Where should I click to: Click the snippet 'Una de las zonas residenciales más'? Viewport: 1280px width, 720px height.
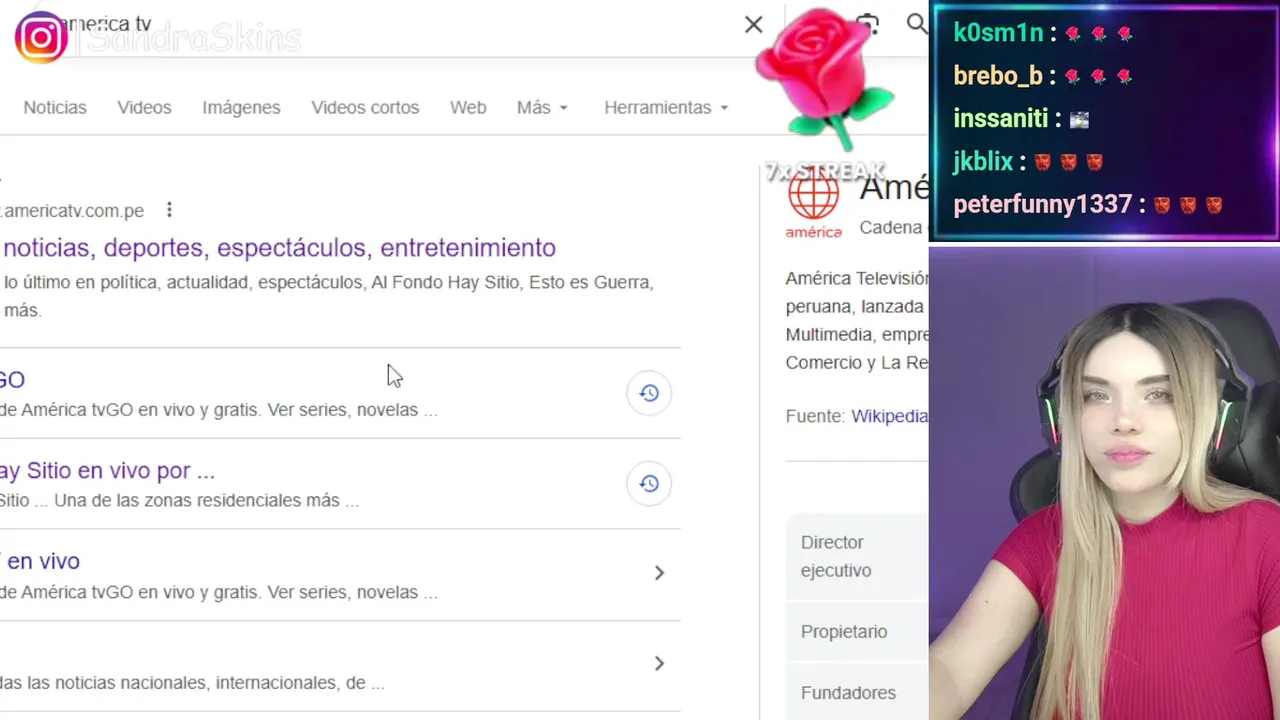coord(206,500)
